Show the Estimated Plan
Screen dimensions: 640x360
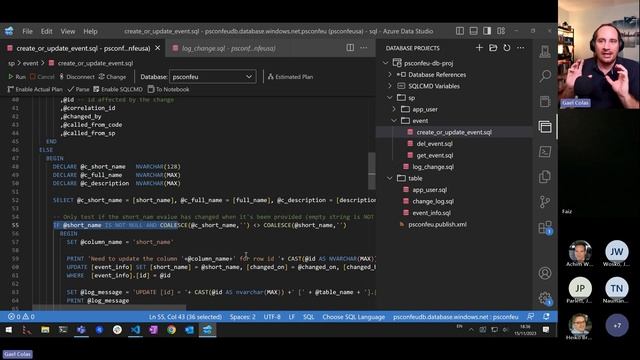click(290, 77)
